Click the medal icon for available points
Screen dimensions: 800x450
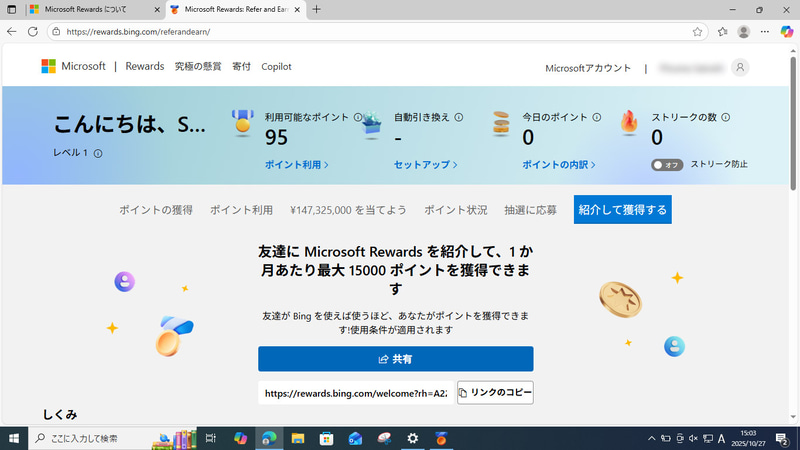(x=243, y=123)
